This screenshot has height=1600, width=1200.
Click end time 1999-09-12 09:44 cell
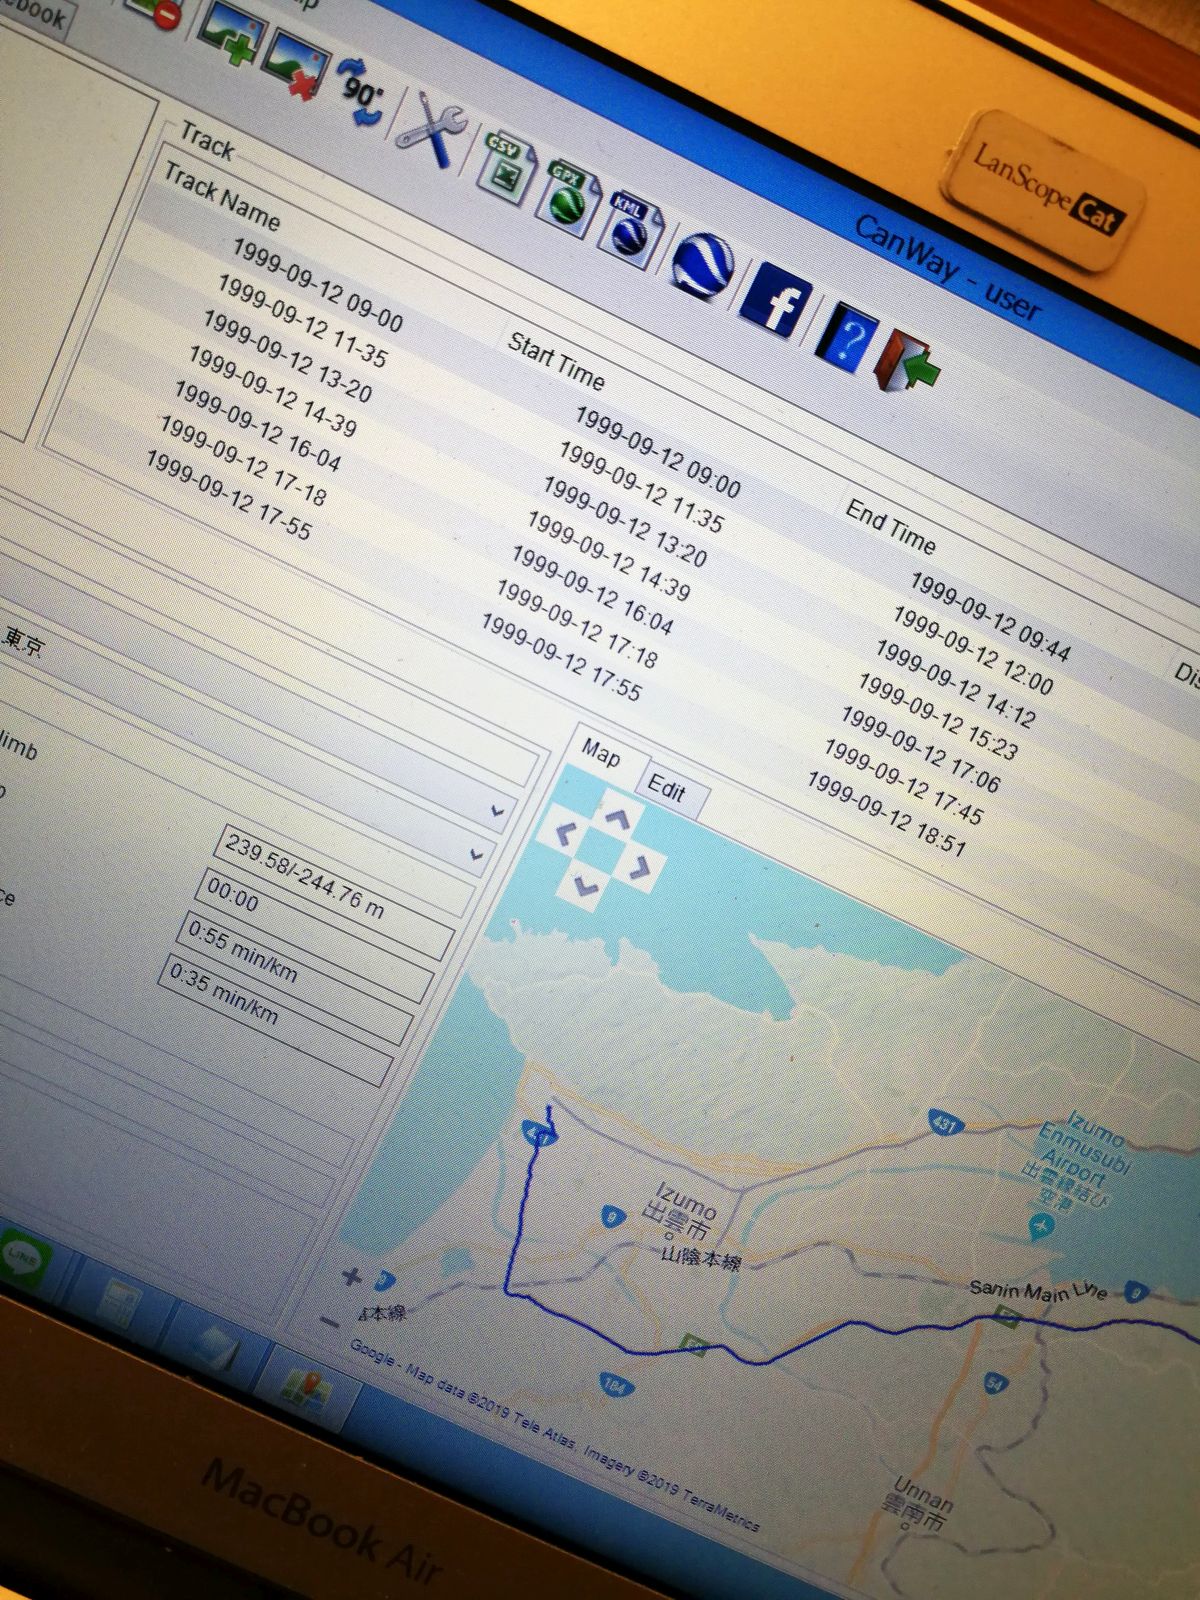pyautogui.click(x=991, y=617)
